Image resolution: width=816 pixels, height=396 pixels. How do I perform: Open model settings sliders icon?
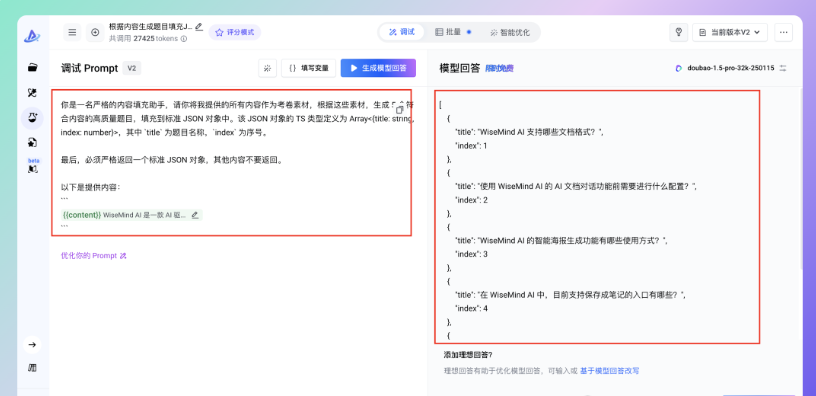click(783, 68)
